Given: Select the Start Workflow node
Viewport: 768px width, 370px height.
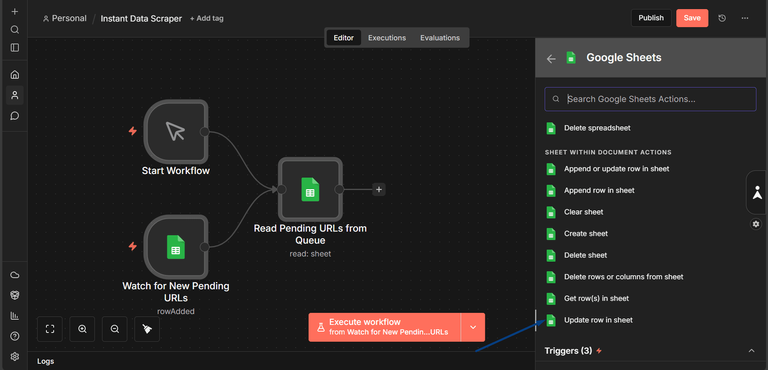Looking at the screenshot, I should (x=176, y=131).
